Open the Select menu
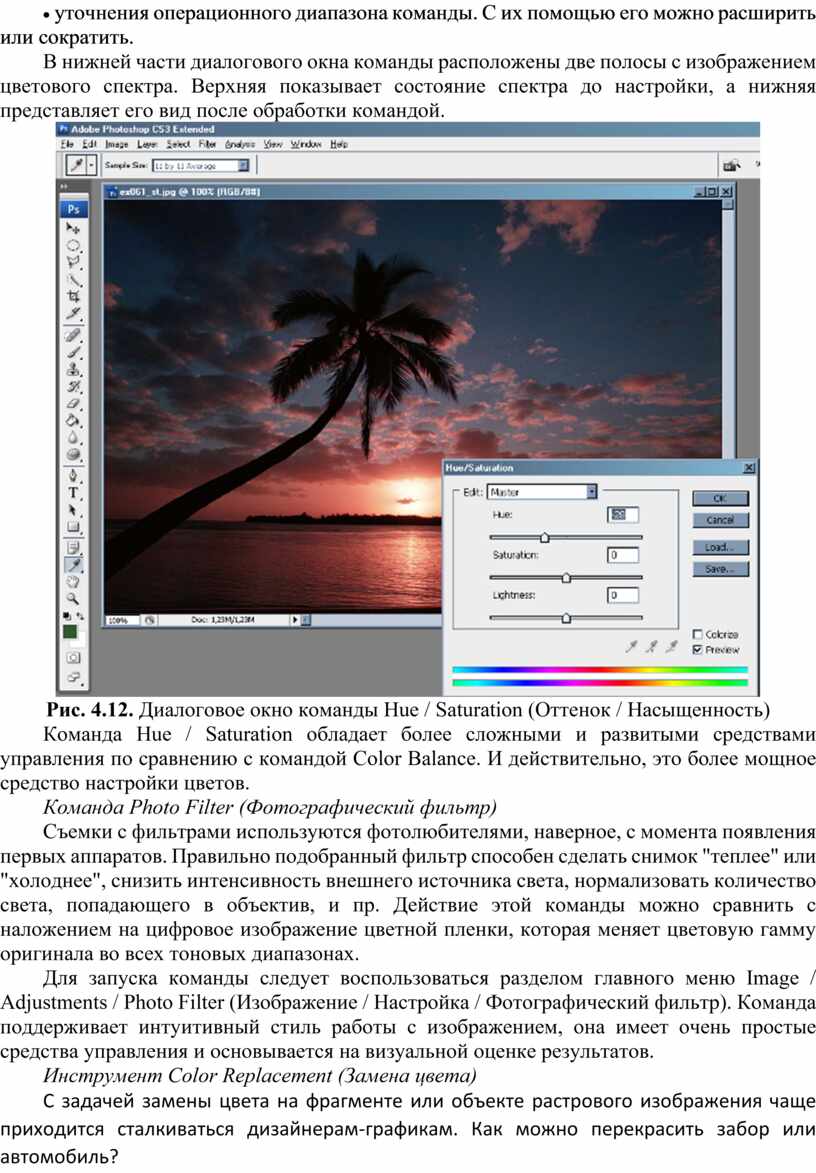Screen dimensions: 816x1173 [178, 144]
